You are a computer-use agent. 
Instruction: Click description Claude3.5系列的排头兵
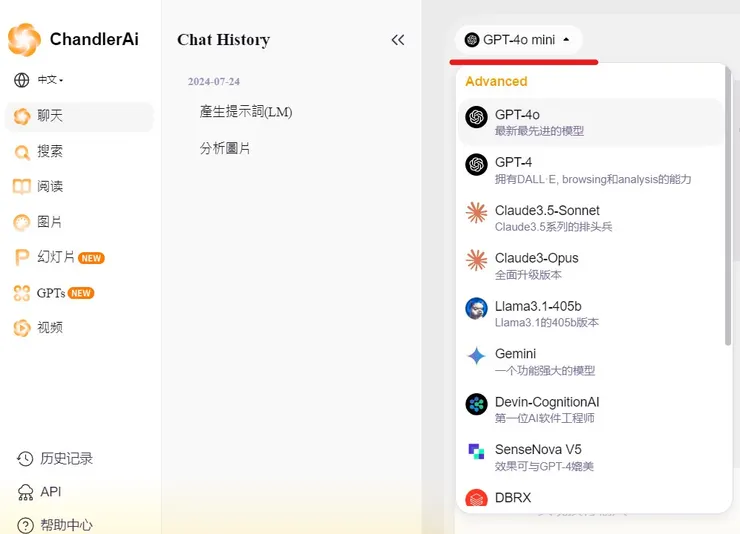[x=554, y=227]
